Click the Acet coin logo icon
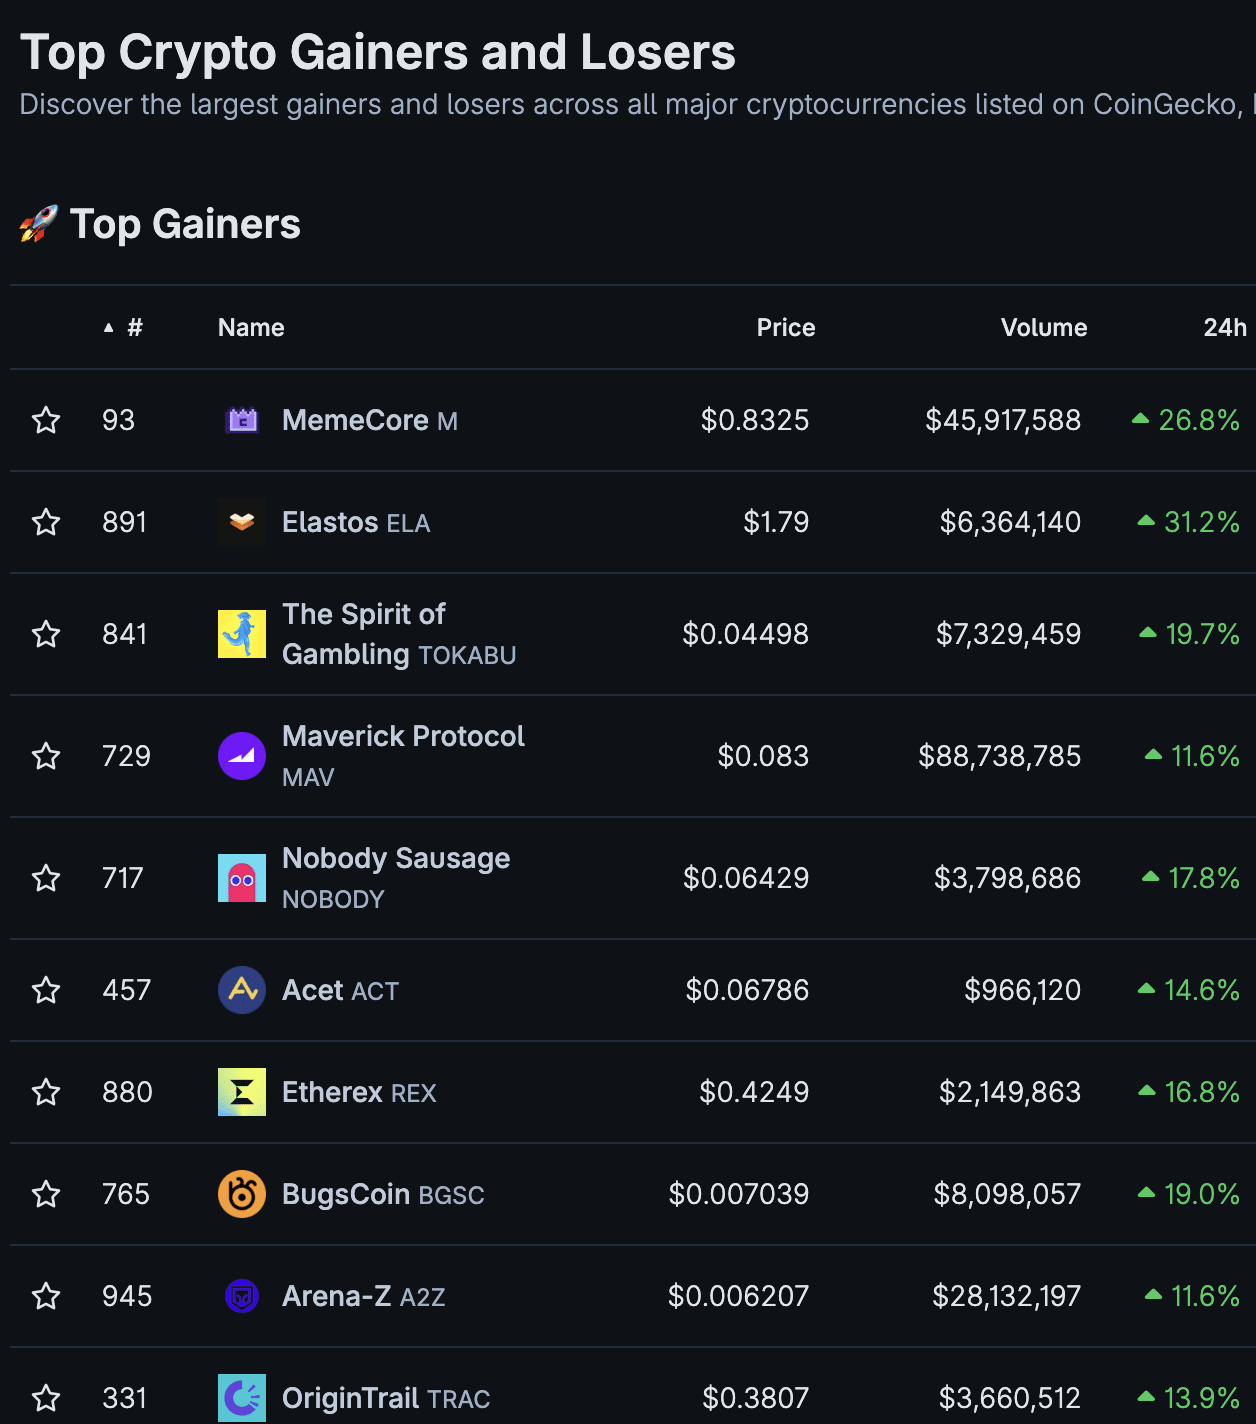This screenshot has width=1256, height=1424. point(242,990)
